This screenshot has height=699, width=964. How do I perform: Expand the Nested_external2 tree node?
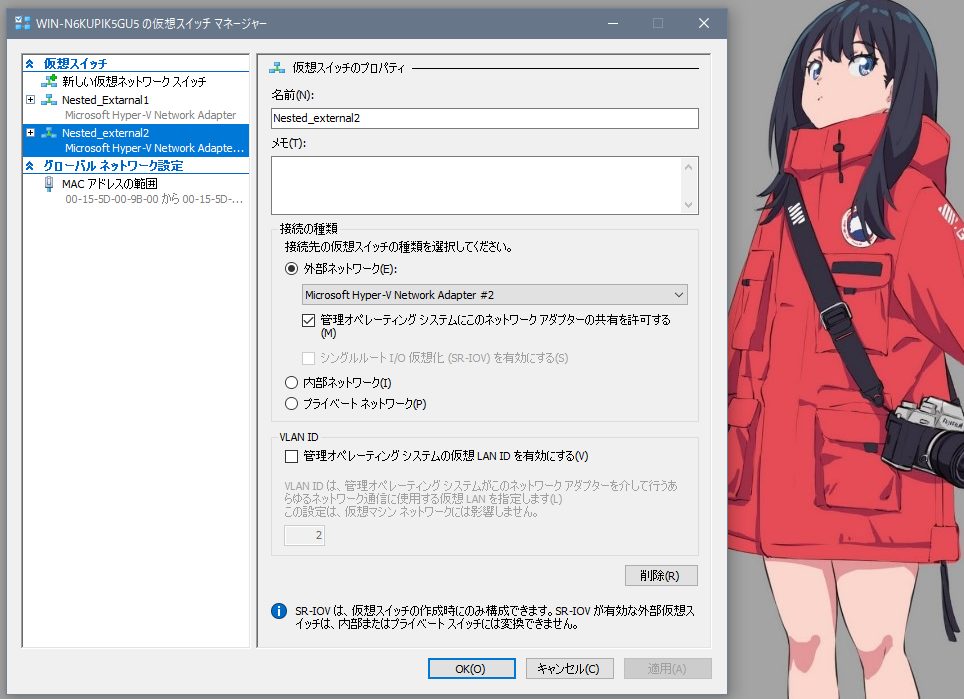point(30,133)
